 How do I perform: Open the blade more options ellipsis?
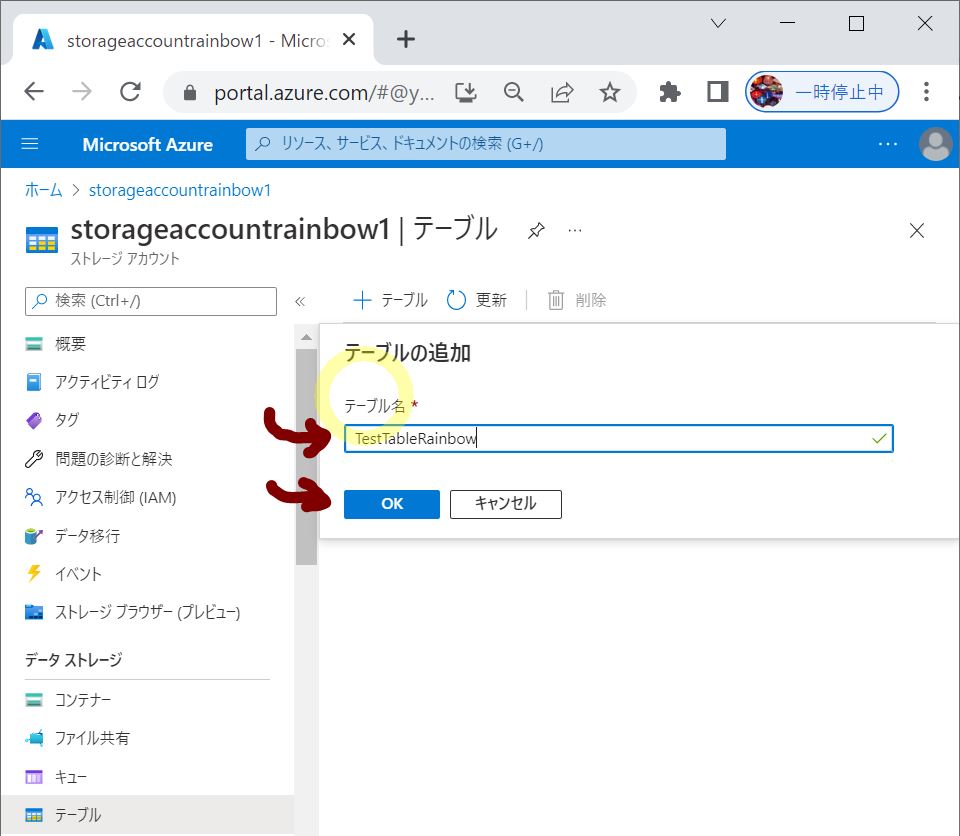tap(575, 230)
